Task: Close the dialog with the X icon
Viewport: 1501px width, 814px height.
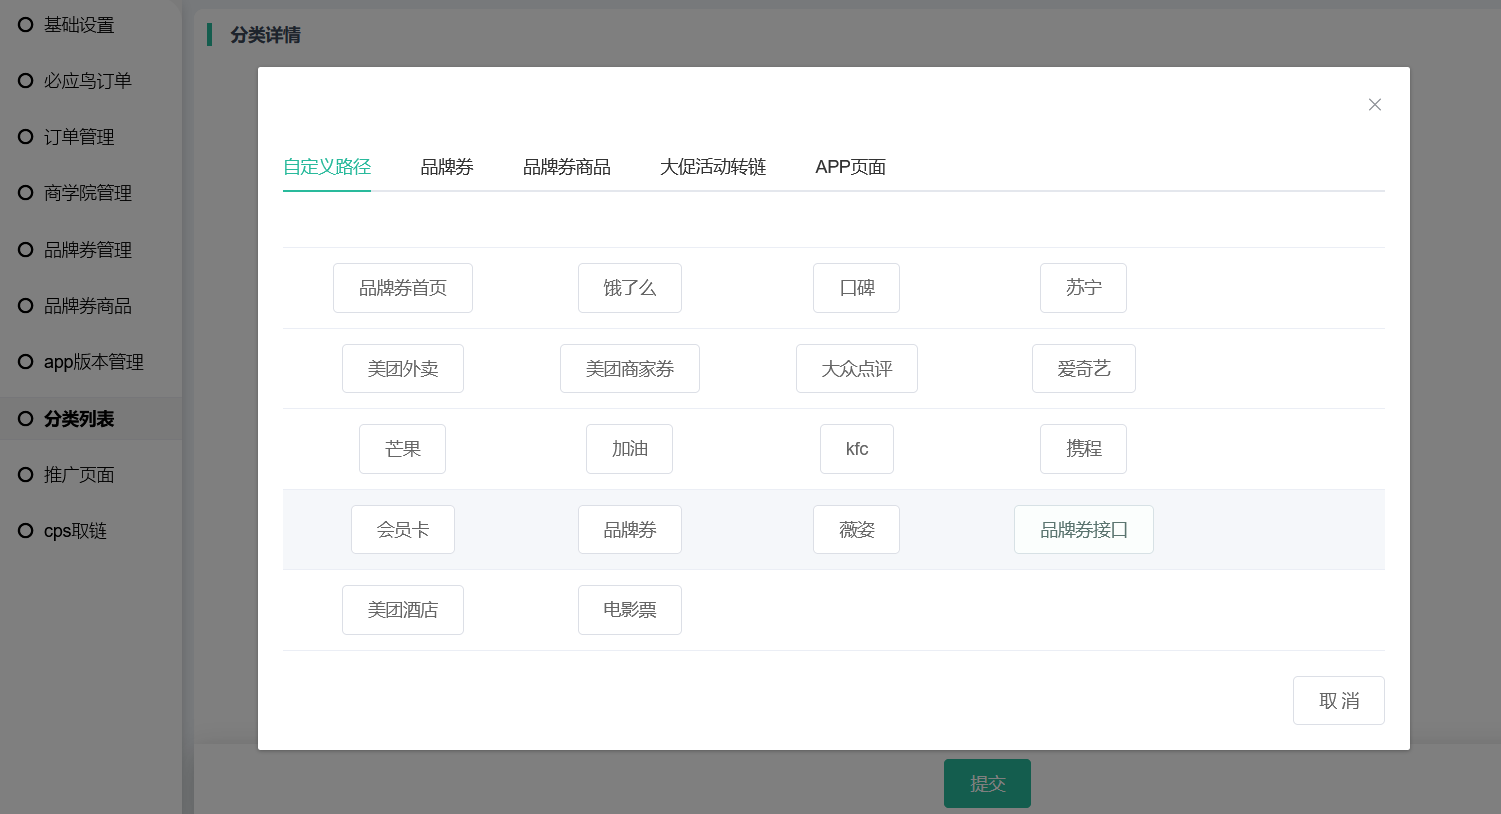Action: pyautogui.click(x=1375, y=105)
